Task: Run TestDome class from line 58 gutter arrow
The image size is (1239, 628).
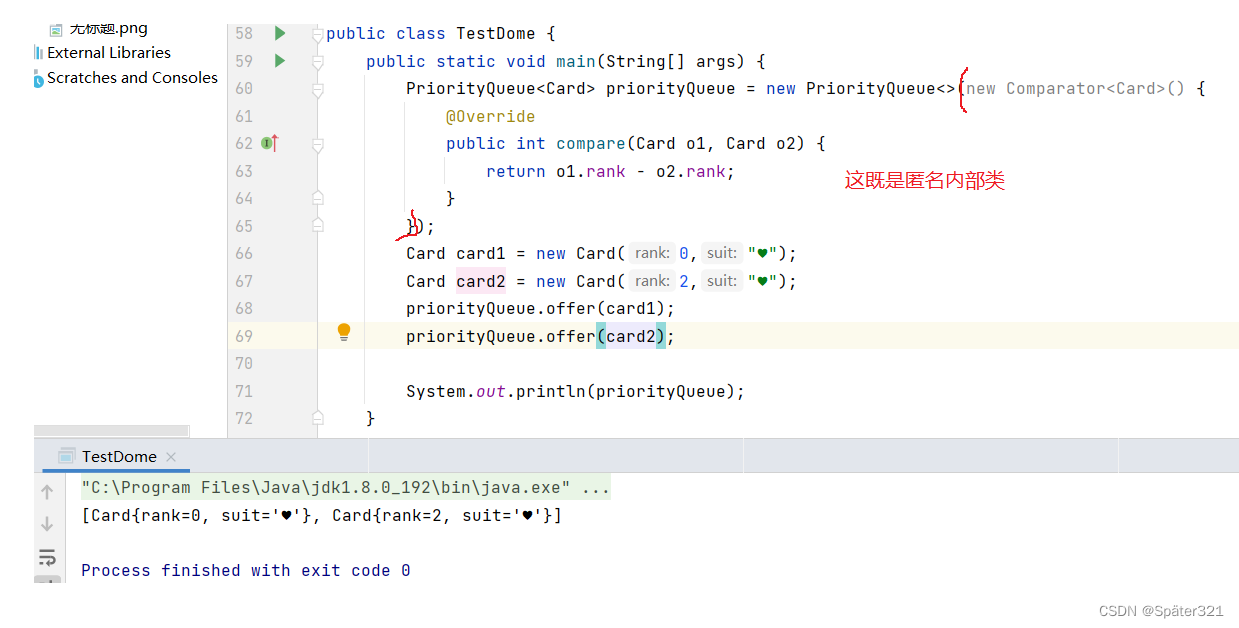Action: coord(280,33)
